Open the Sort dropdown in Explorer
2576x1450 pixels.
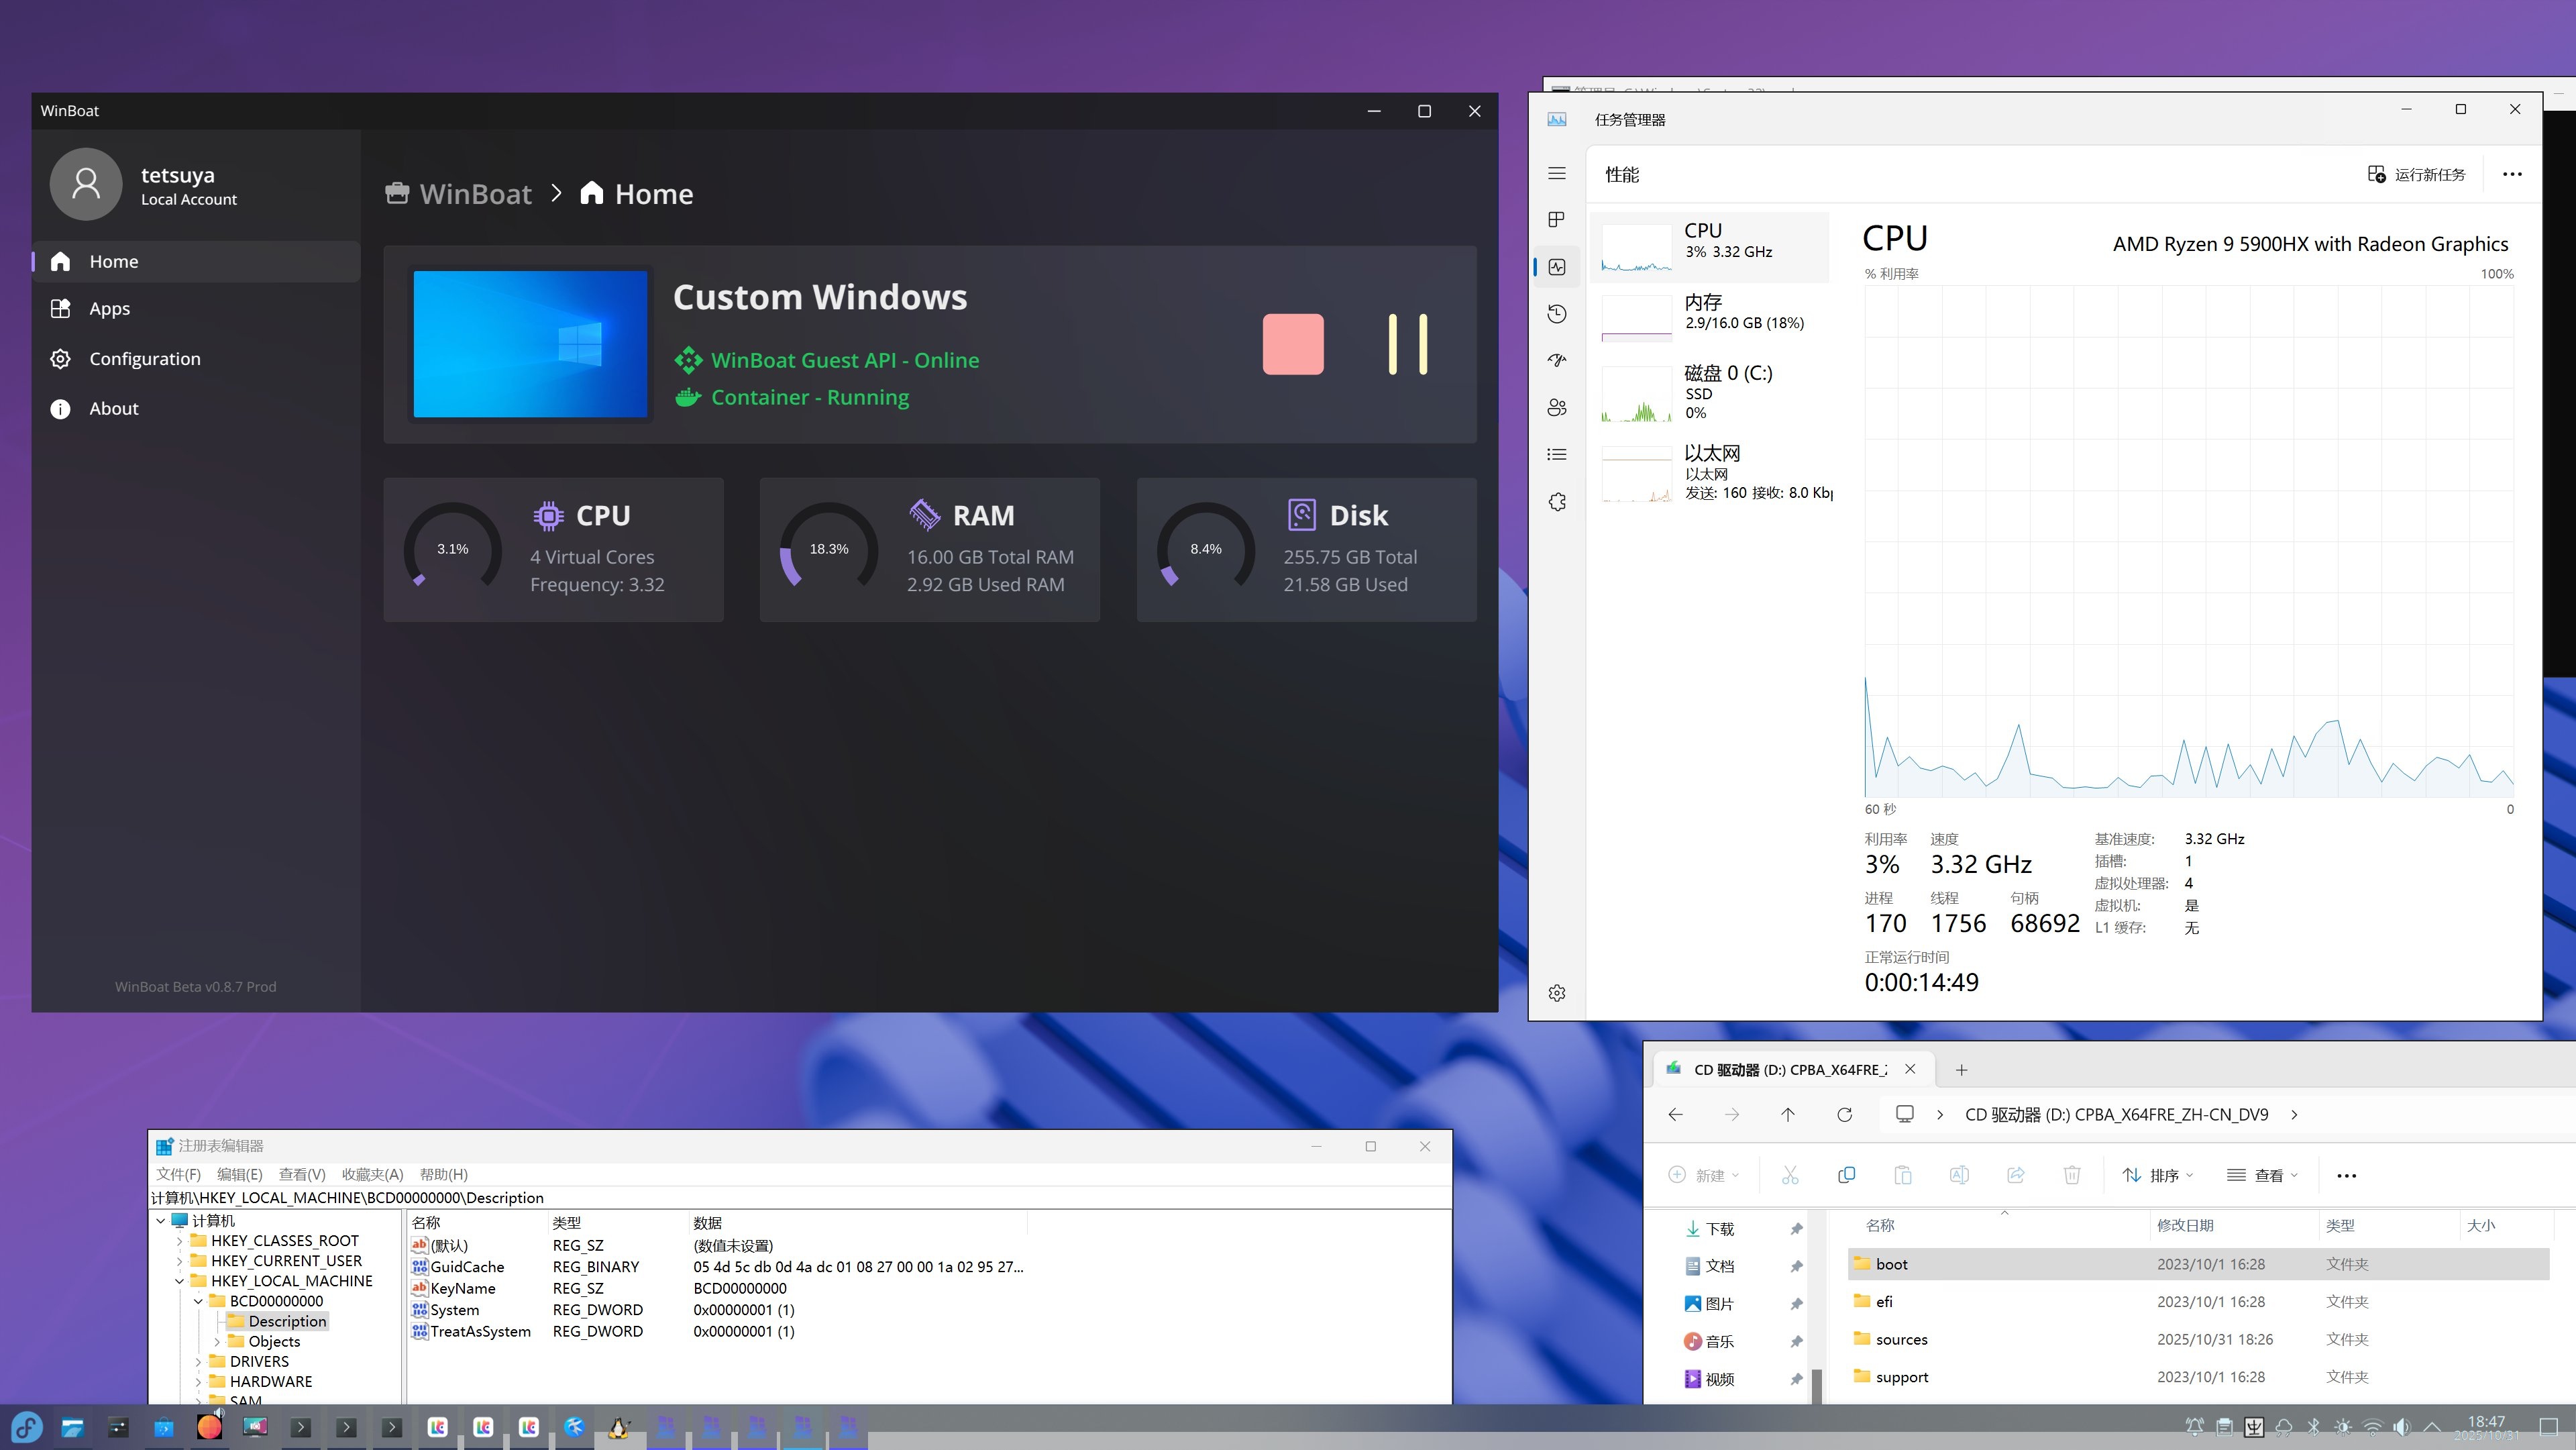click(x=2158, y=1175)
